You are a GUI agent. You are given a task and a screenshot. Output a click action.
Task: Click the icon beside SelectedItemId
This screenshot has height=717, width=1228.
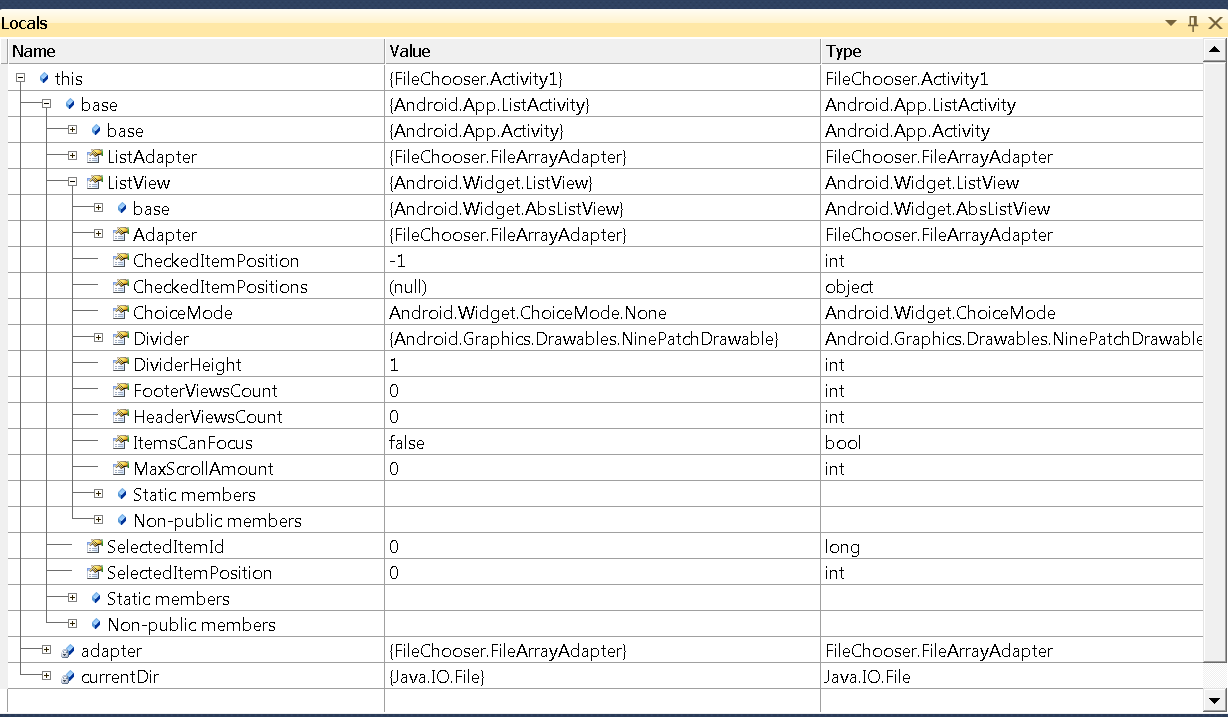click(95, 547)
